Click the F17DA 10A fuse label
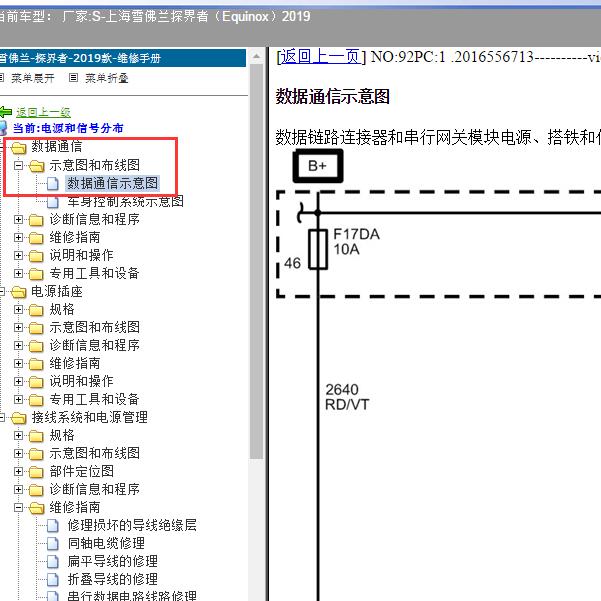Screen dimensions: 601x601 (x=356, y=242)
